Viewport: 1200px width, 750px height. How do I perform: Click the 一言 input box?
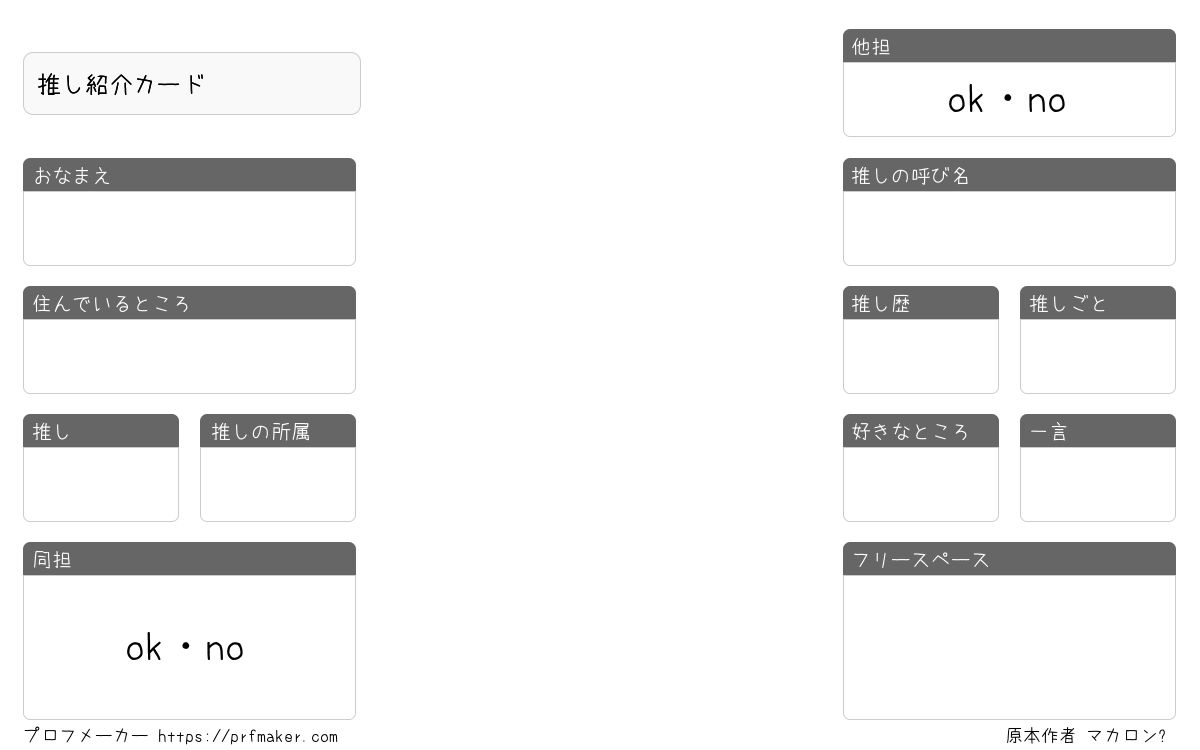tap(1098, 484)
